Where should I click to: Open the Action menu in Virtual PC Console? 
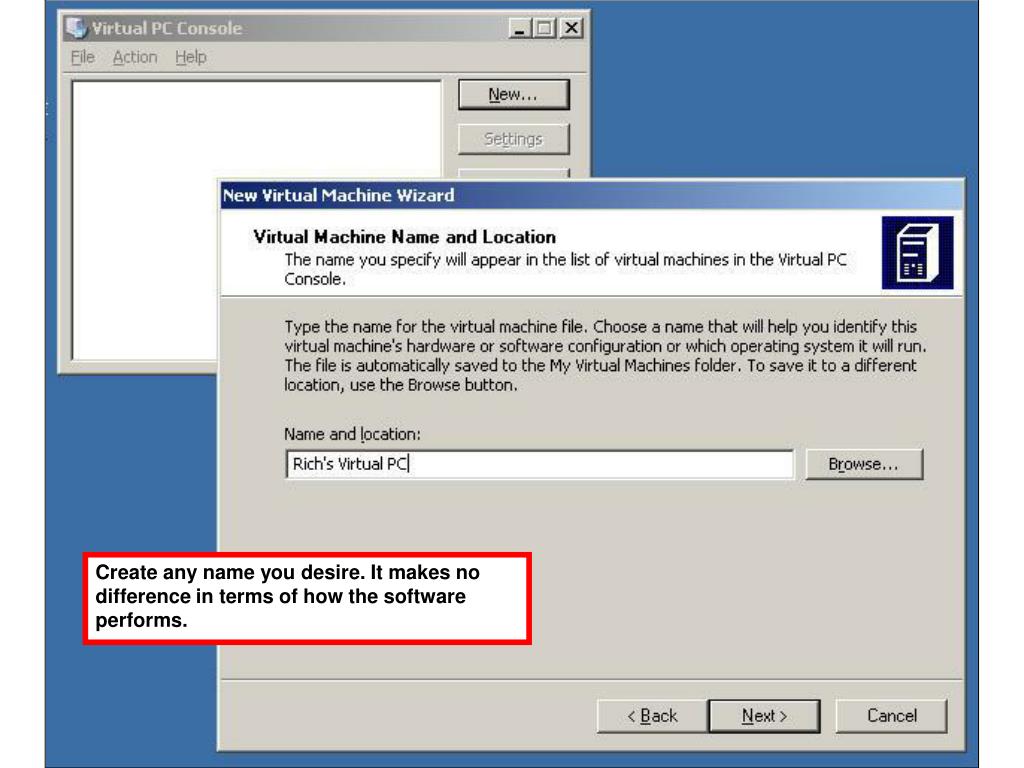point(135,57)
